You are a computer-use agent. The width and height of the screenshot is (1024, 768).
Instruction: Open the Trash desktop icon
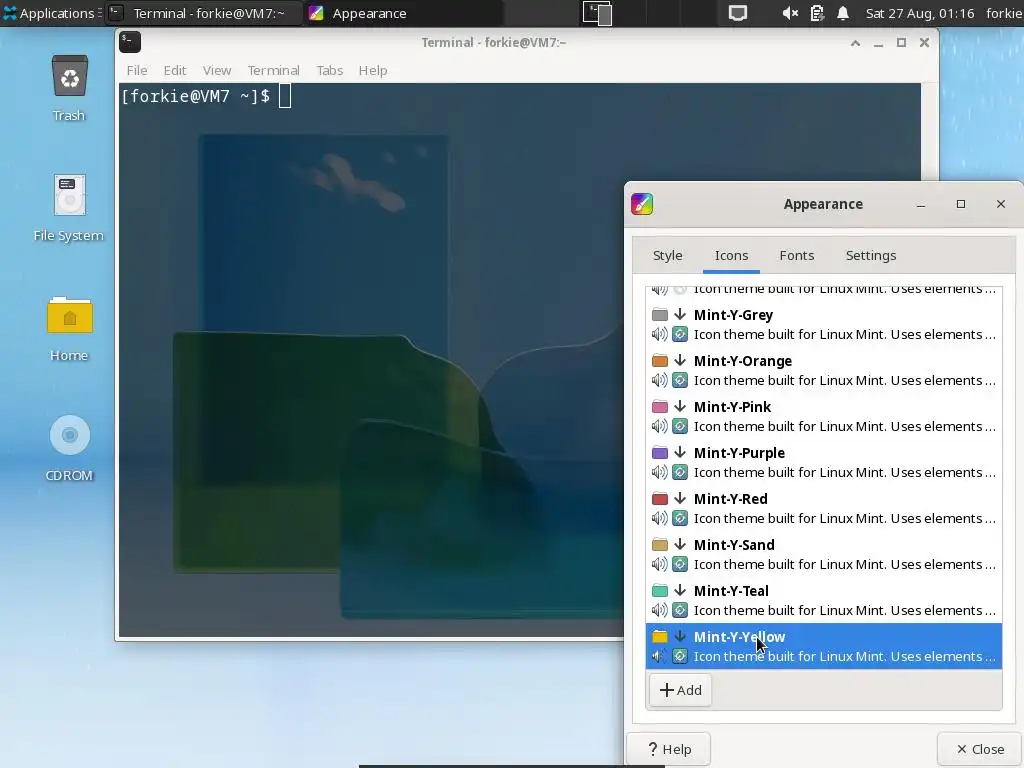69,88
